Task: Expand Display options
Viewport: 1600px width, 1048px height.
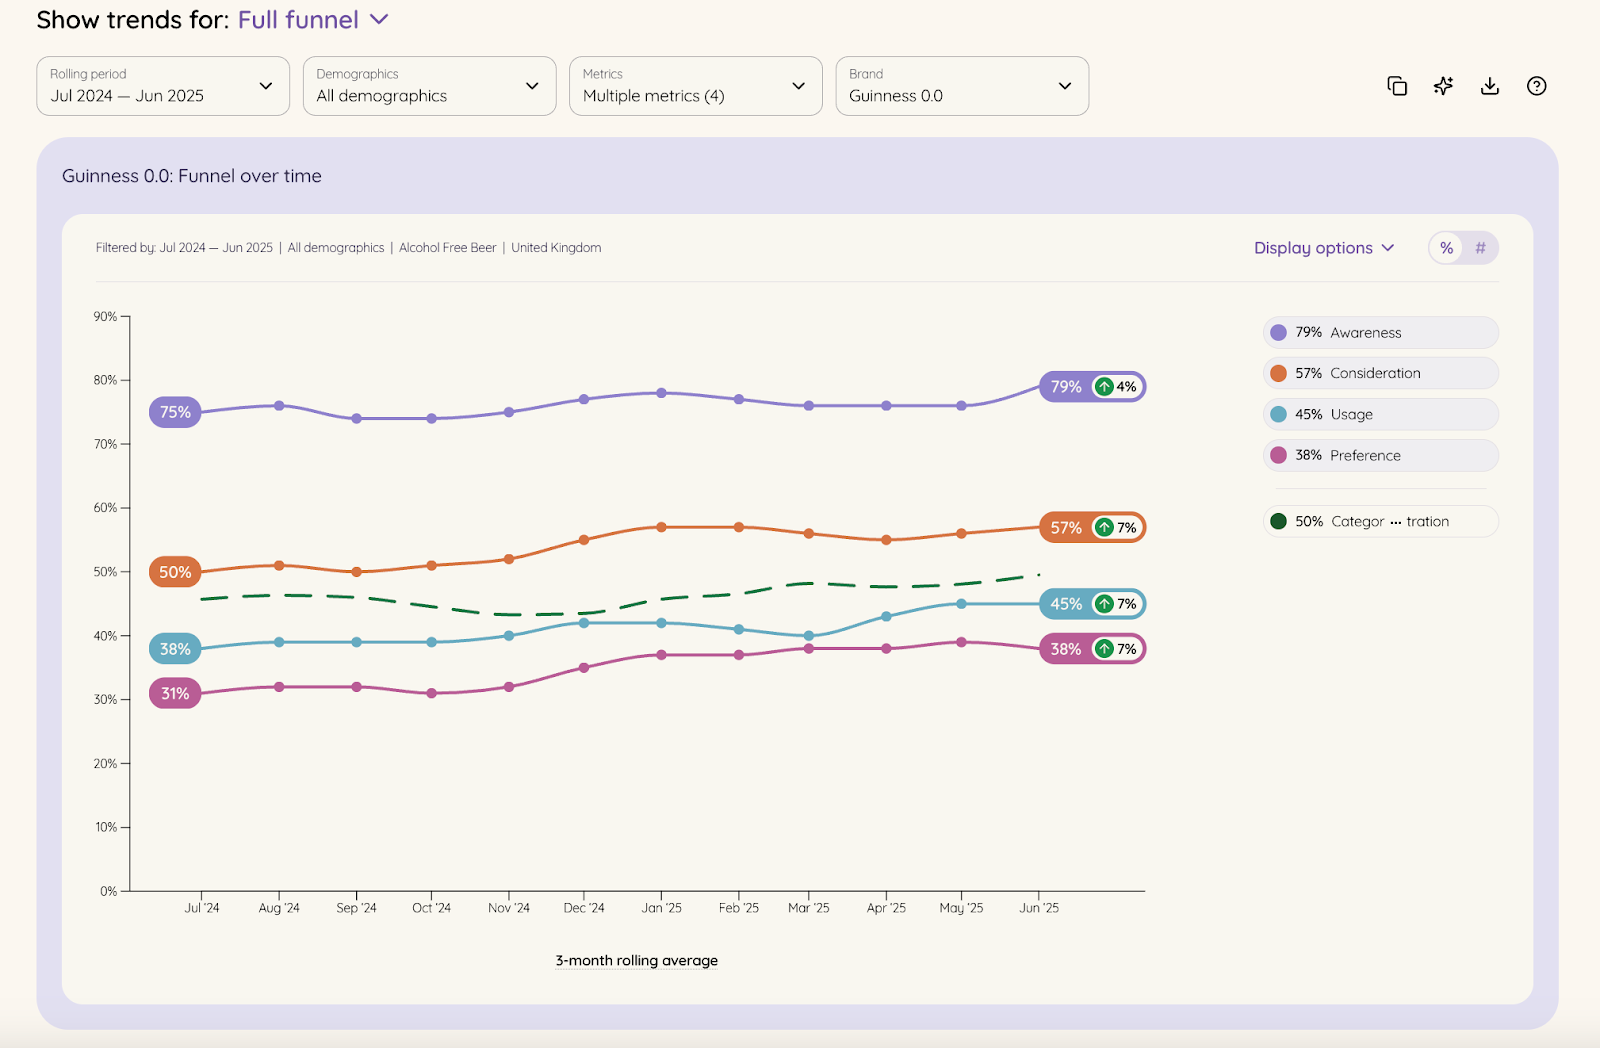Action: (1324, 248)
